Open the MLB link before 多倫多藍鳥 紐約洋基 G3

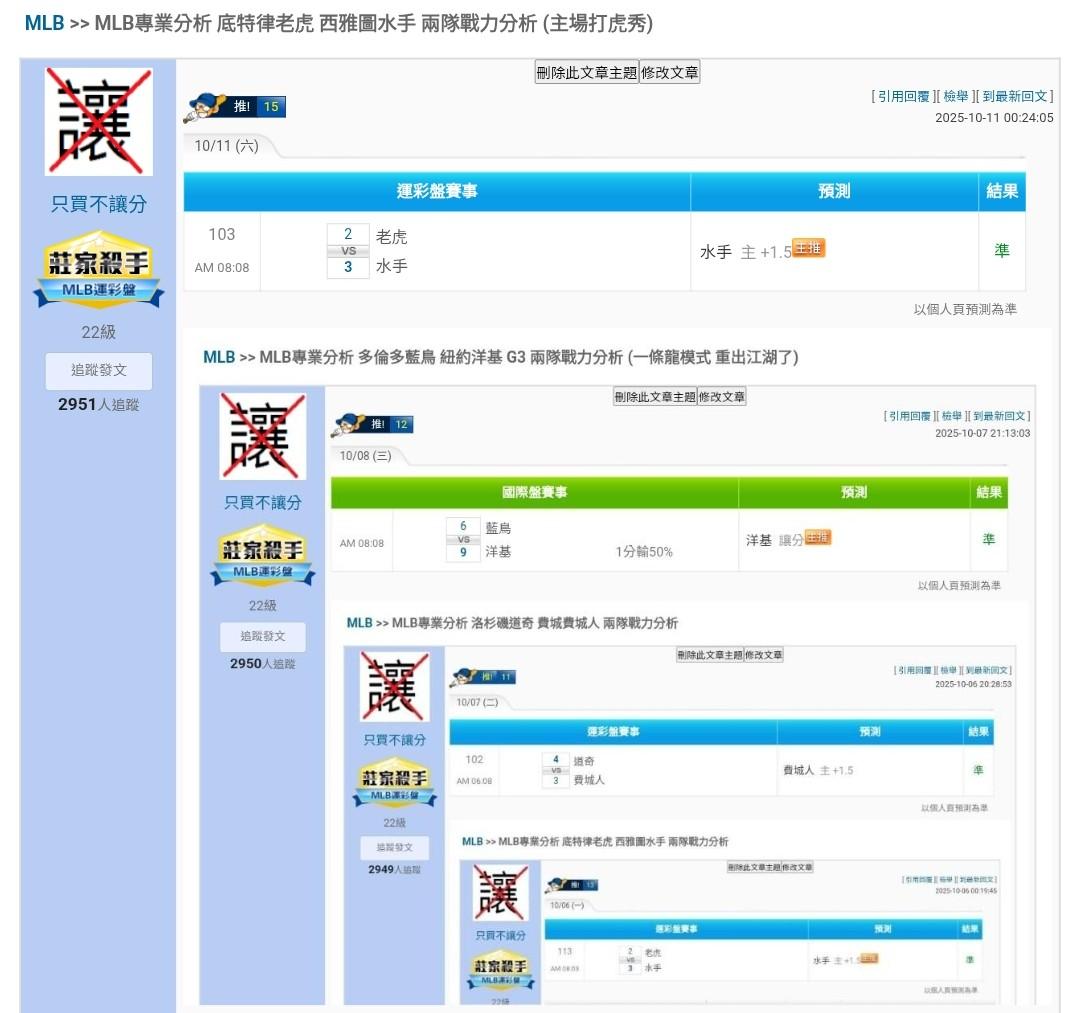(x=219, y=357)
